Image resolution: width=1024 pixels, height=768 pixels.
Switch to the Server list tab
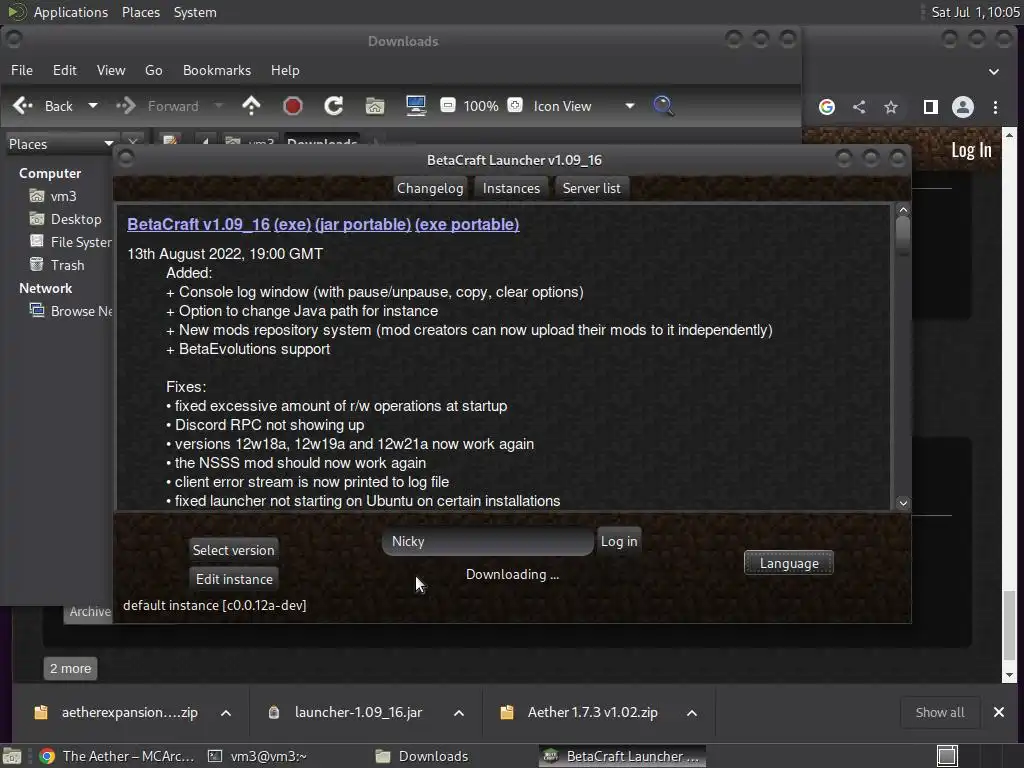click(x=592, y=188)
